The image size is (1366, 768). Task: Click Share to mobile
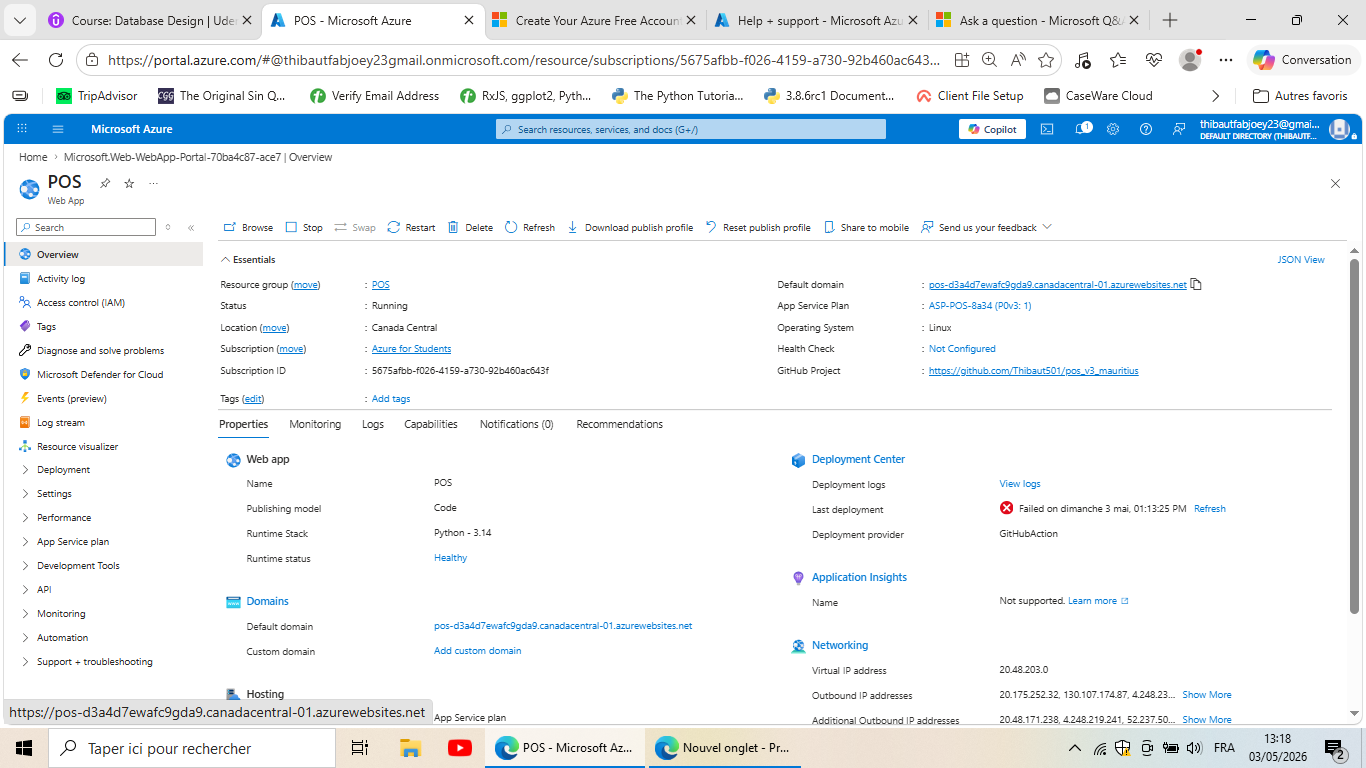pos(866,227)
